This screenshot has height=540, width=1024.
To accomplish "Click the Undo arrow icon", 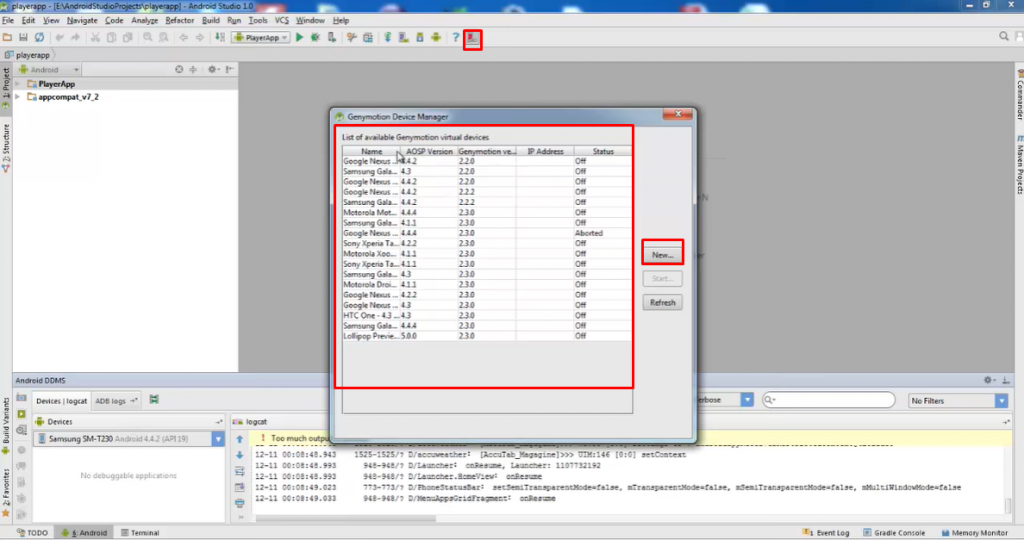I will (59, 37).
